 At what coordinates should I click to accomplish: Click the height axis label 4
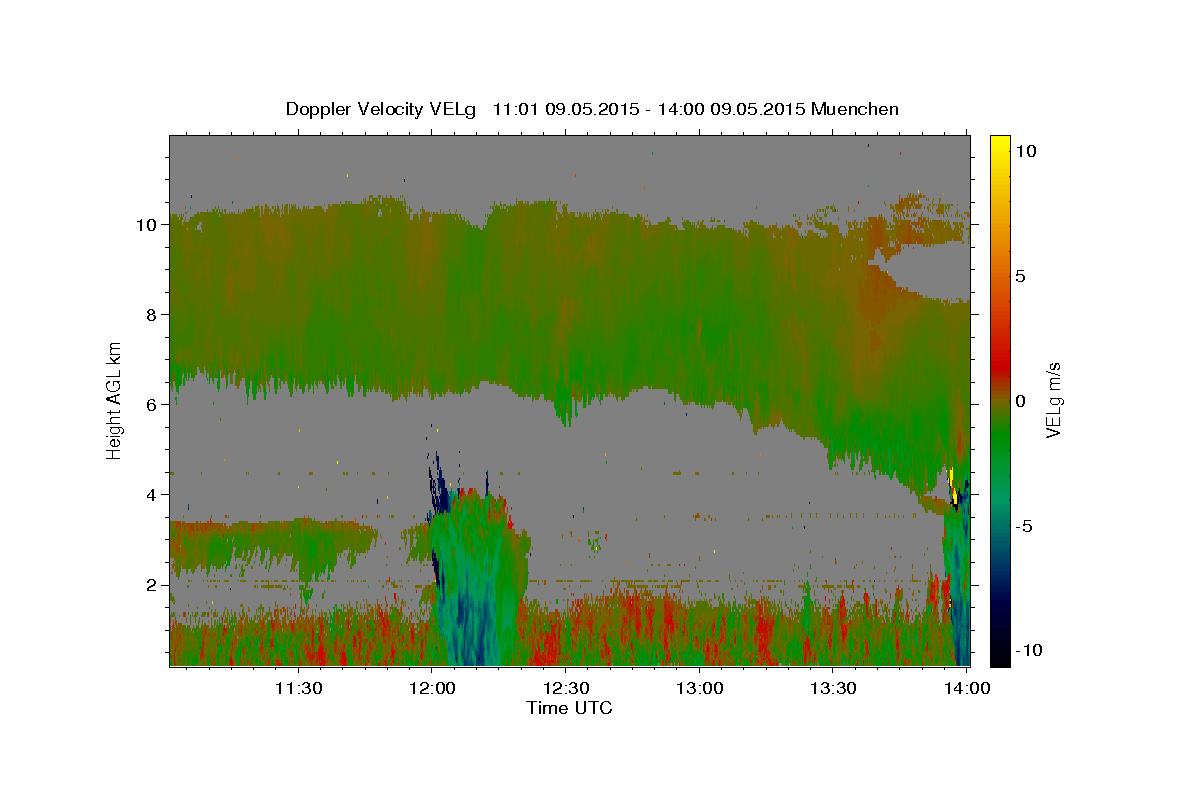point(152,494)
